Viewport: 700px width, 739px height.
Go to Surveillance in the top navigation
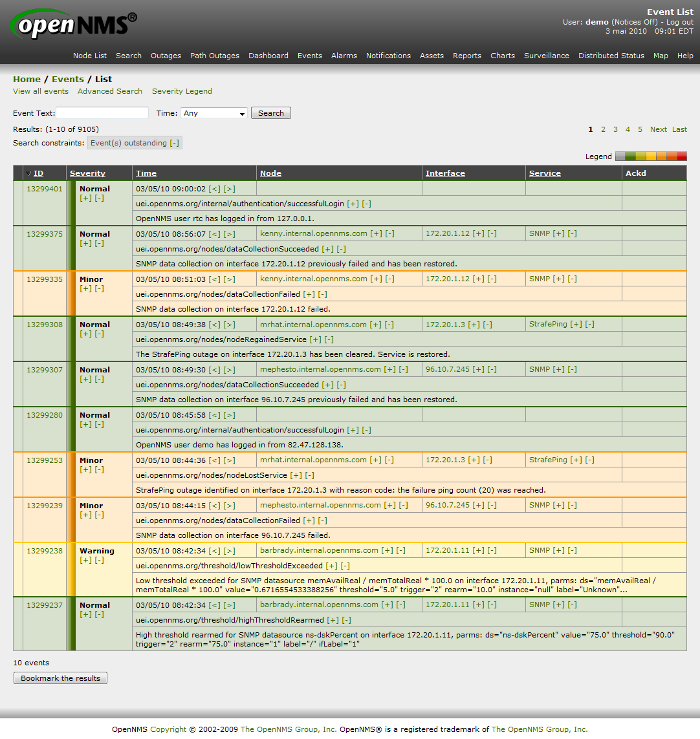click(x=546, y=56)
